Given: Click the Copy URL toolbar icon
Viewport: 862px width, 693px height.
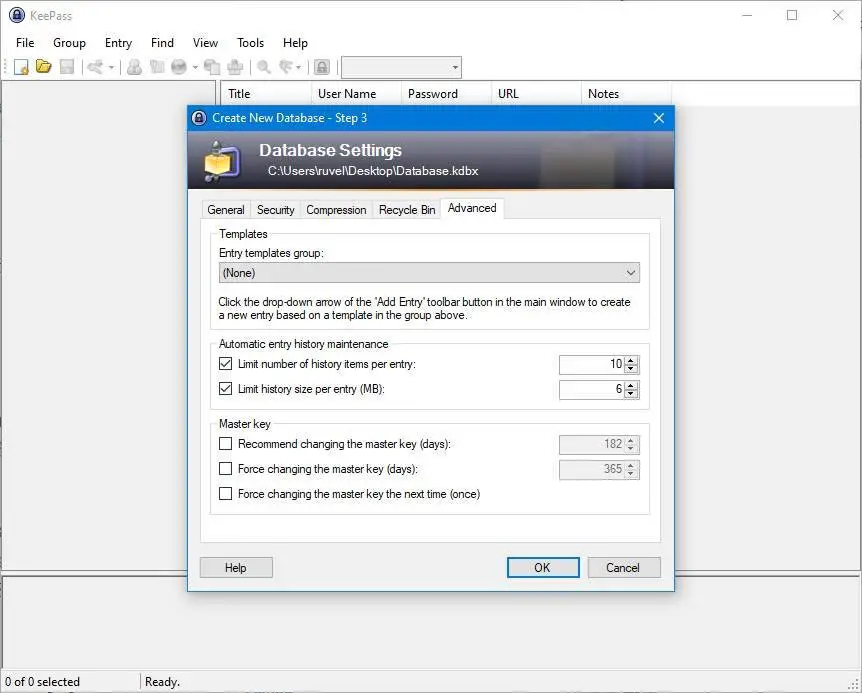Looking at the screenshot, I should tap(212, 67).
